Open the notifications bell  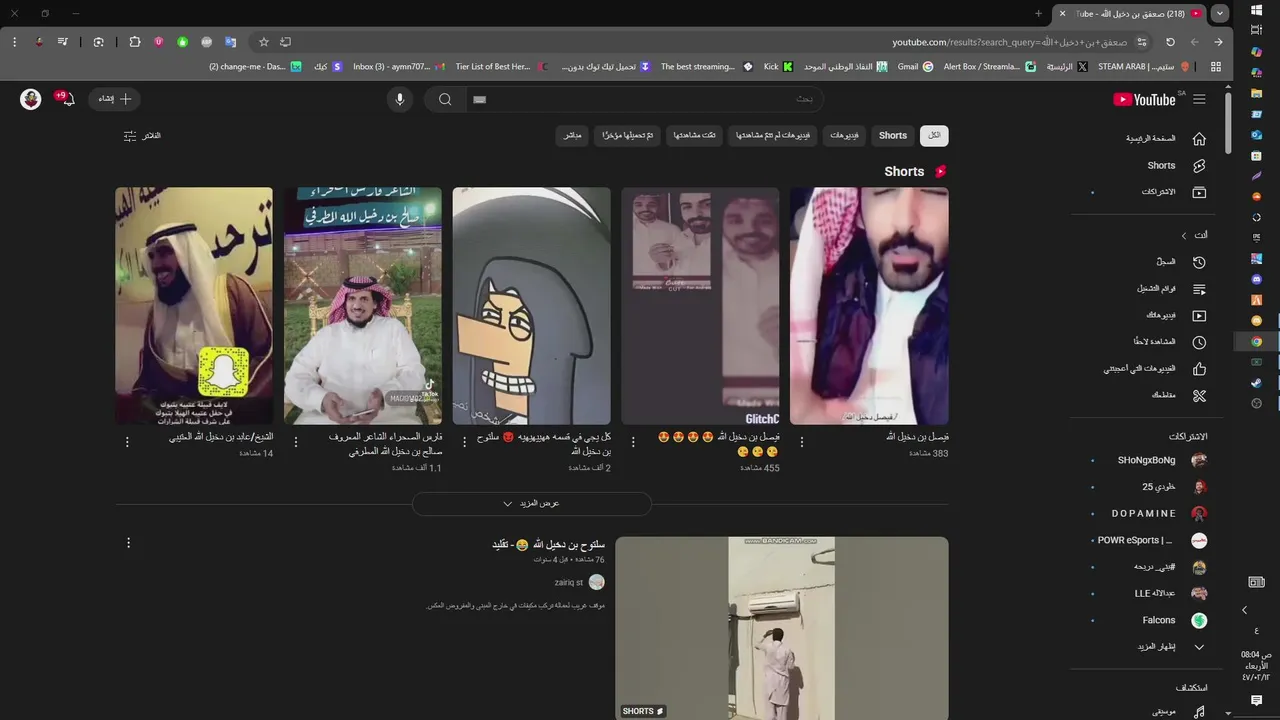67,99
